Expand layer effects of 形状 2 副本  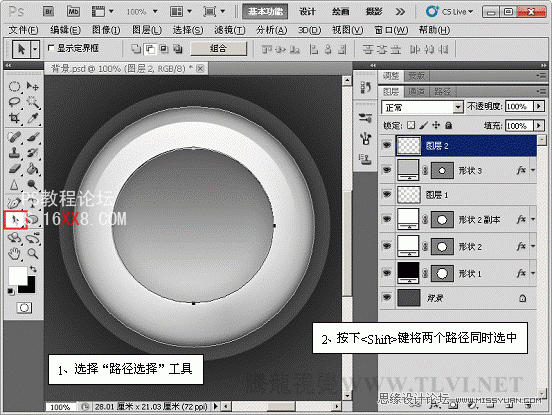tap(533, 219)
